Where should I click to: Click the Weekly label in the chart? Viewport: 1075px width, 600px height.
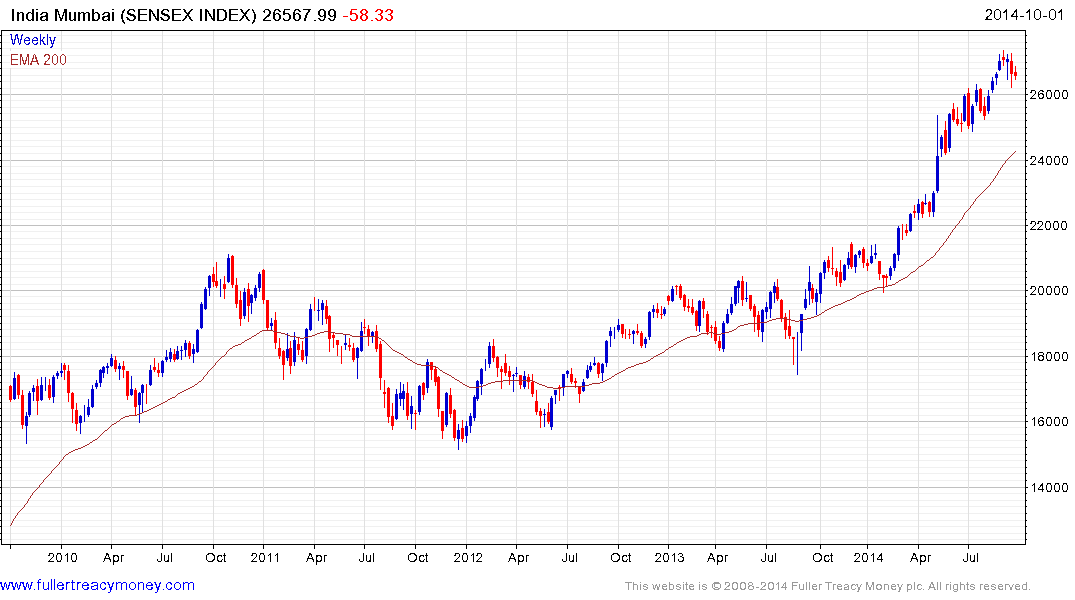[x=33, y=40]
